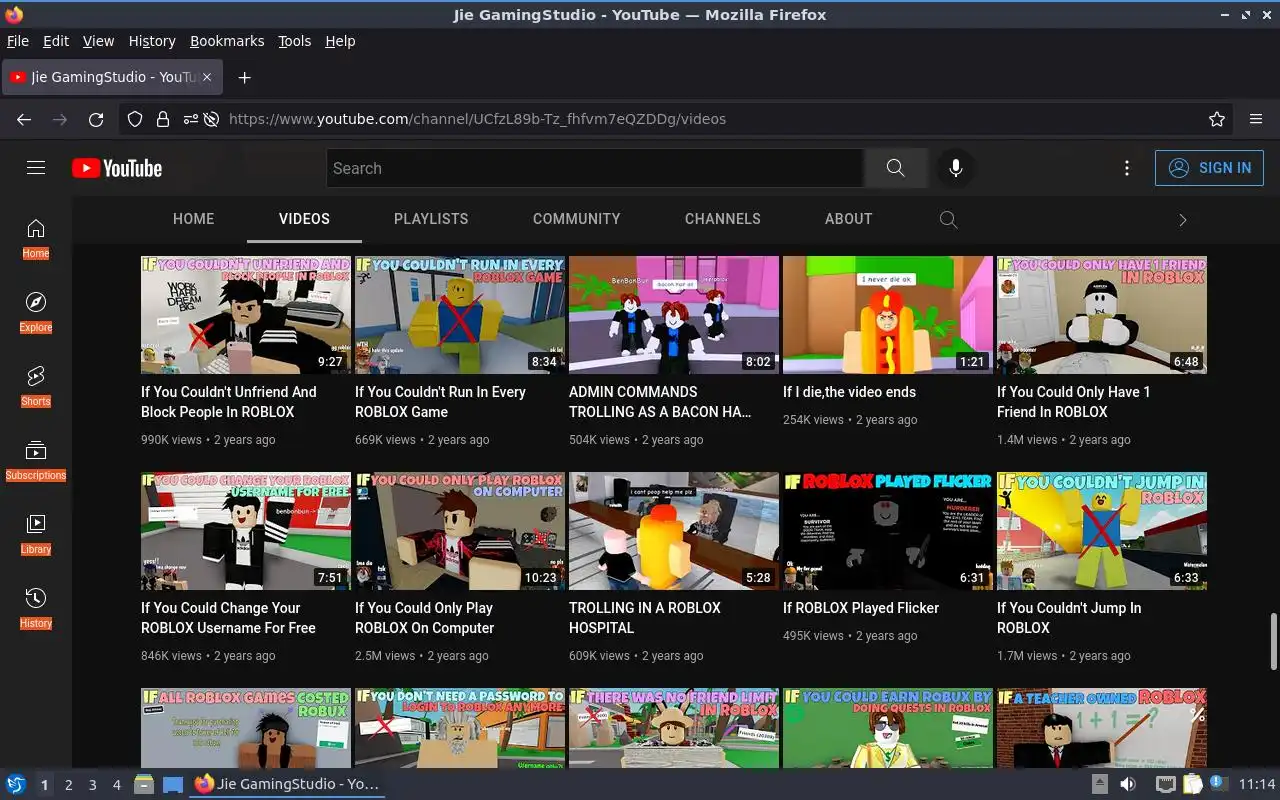The image size is (1280, 800).
Task: Open file manager from taskbar
Action: [144, 784]
